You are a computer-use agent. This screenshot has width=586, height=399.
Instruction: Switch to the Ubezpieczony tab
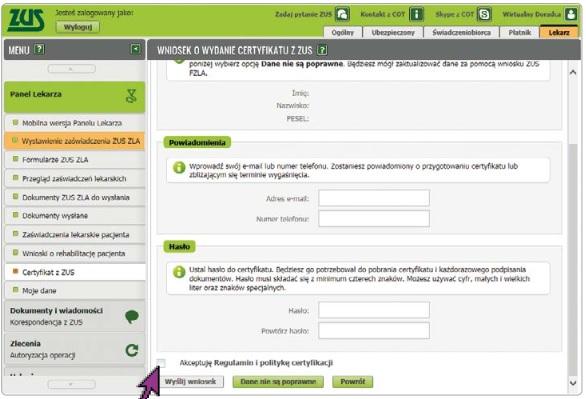click(393, 33)
